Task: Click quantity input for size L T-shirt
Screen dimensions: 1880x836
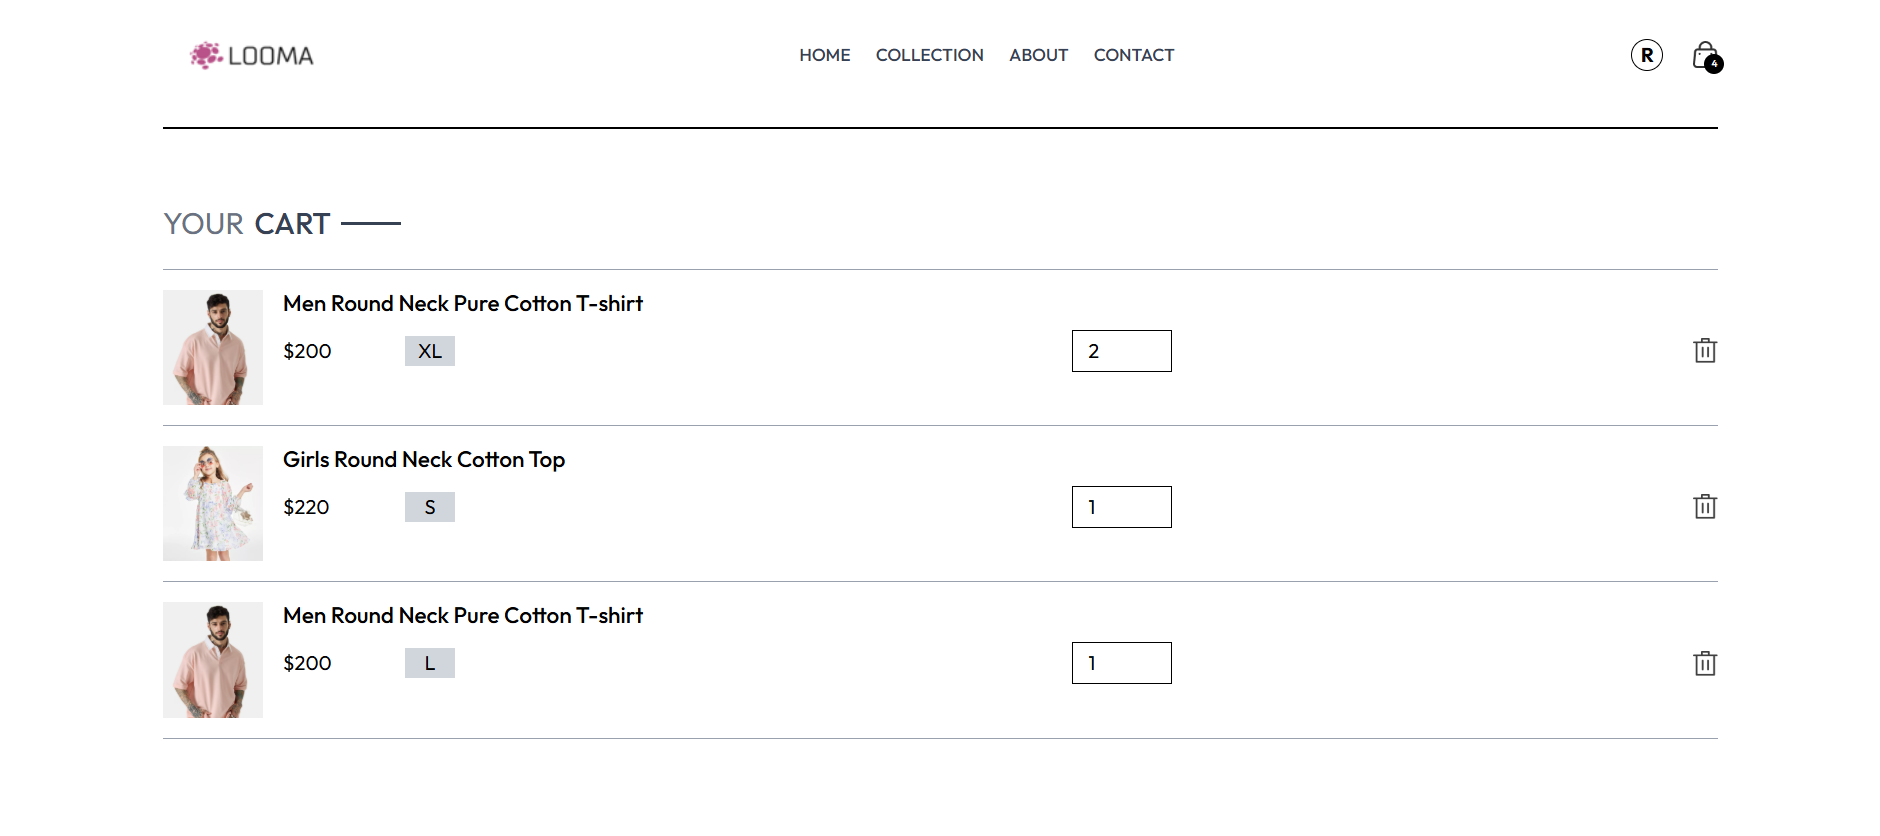Action: click(1122, 663)
